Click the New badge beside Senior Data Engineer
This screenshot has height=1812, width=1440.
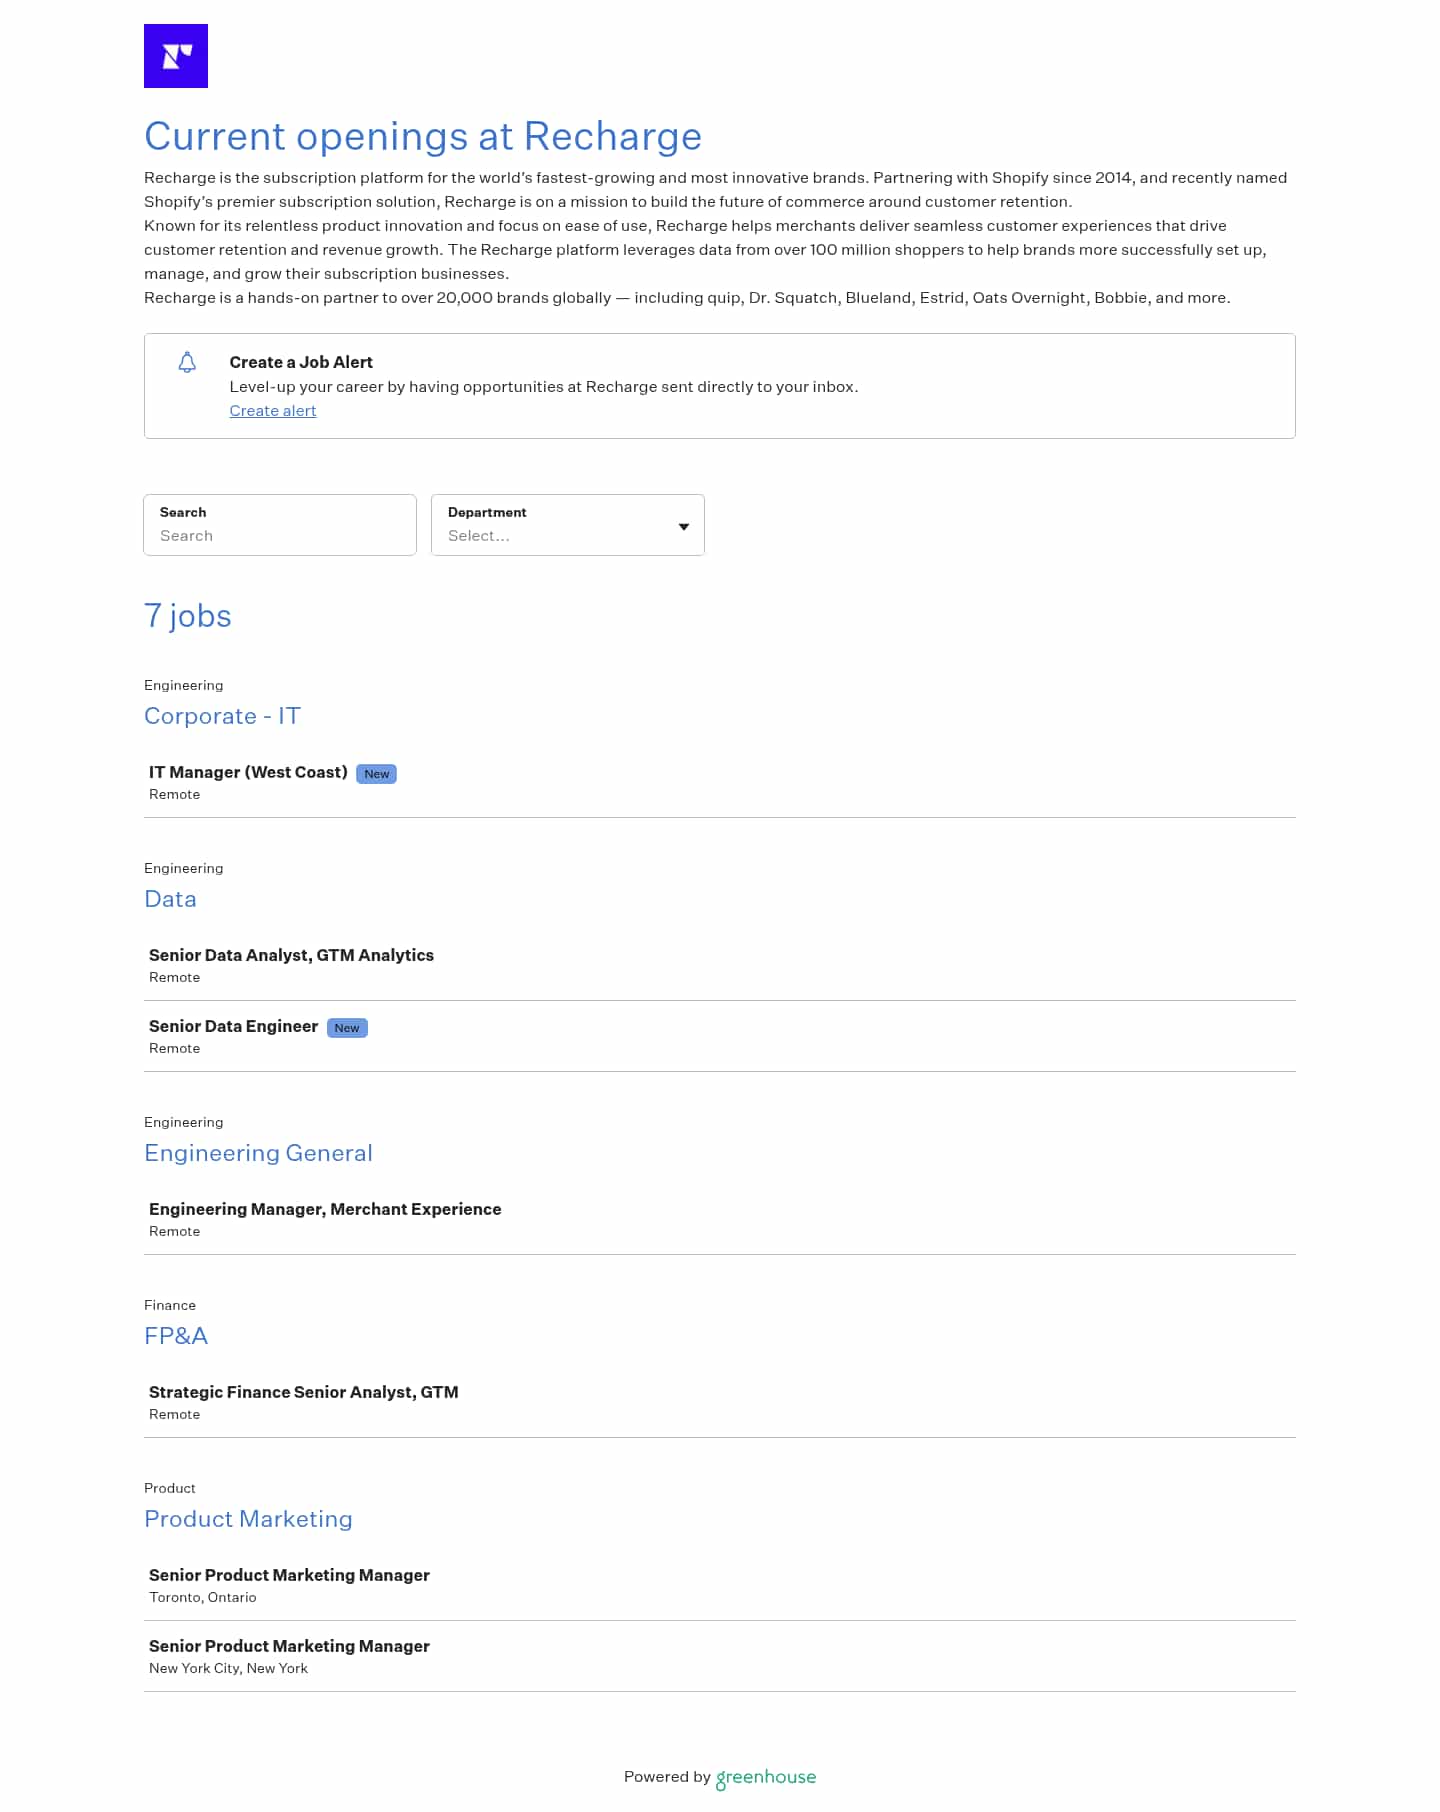click(x=347, y=1028)
